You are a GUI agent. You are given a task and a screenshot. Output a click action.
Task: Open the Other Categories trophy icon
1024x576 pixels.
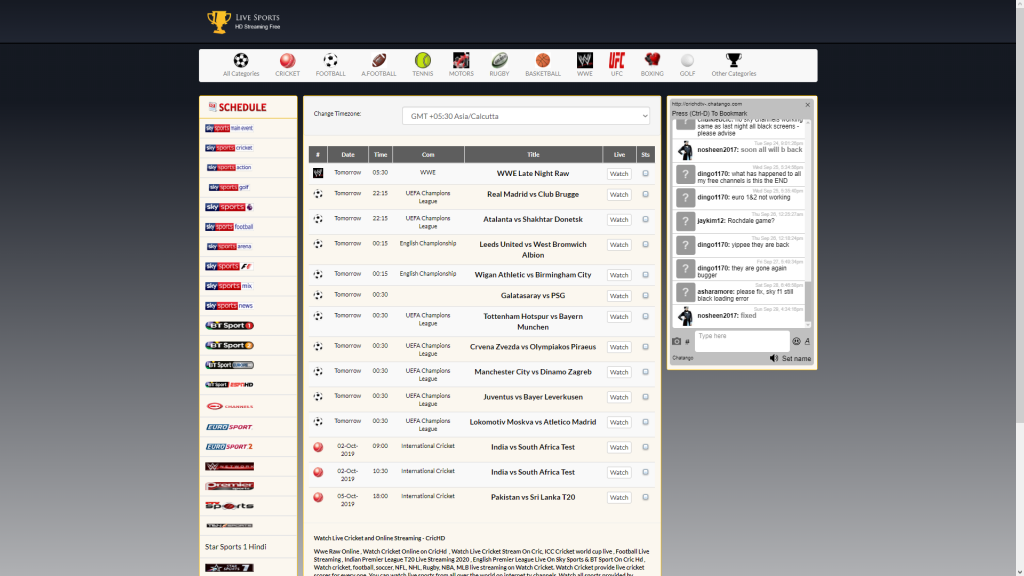[733, 61]
